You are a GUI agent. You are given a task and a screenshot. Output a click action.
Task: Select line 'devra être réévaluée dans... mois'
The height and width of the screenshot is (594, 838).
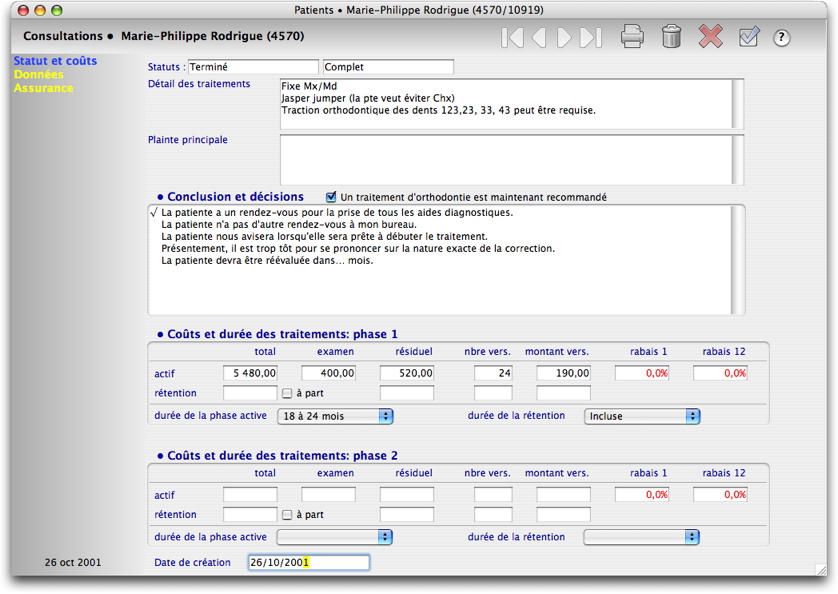pyautogui.click(x=267, y=261)
